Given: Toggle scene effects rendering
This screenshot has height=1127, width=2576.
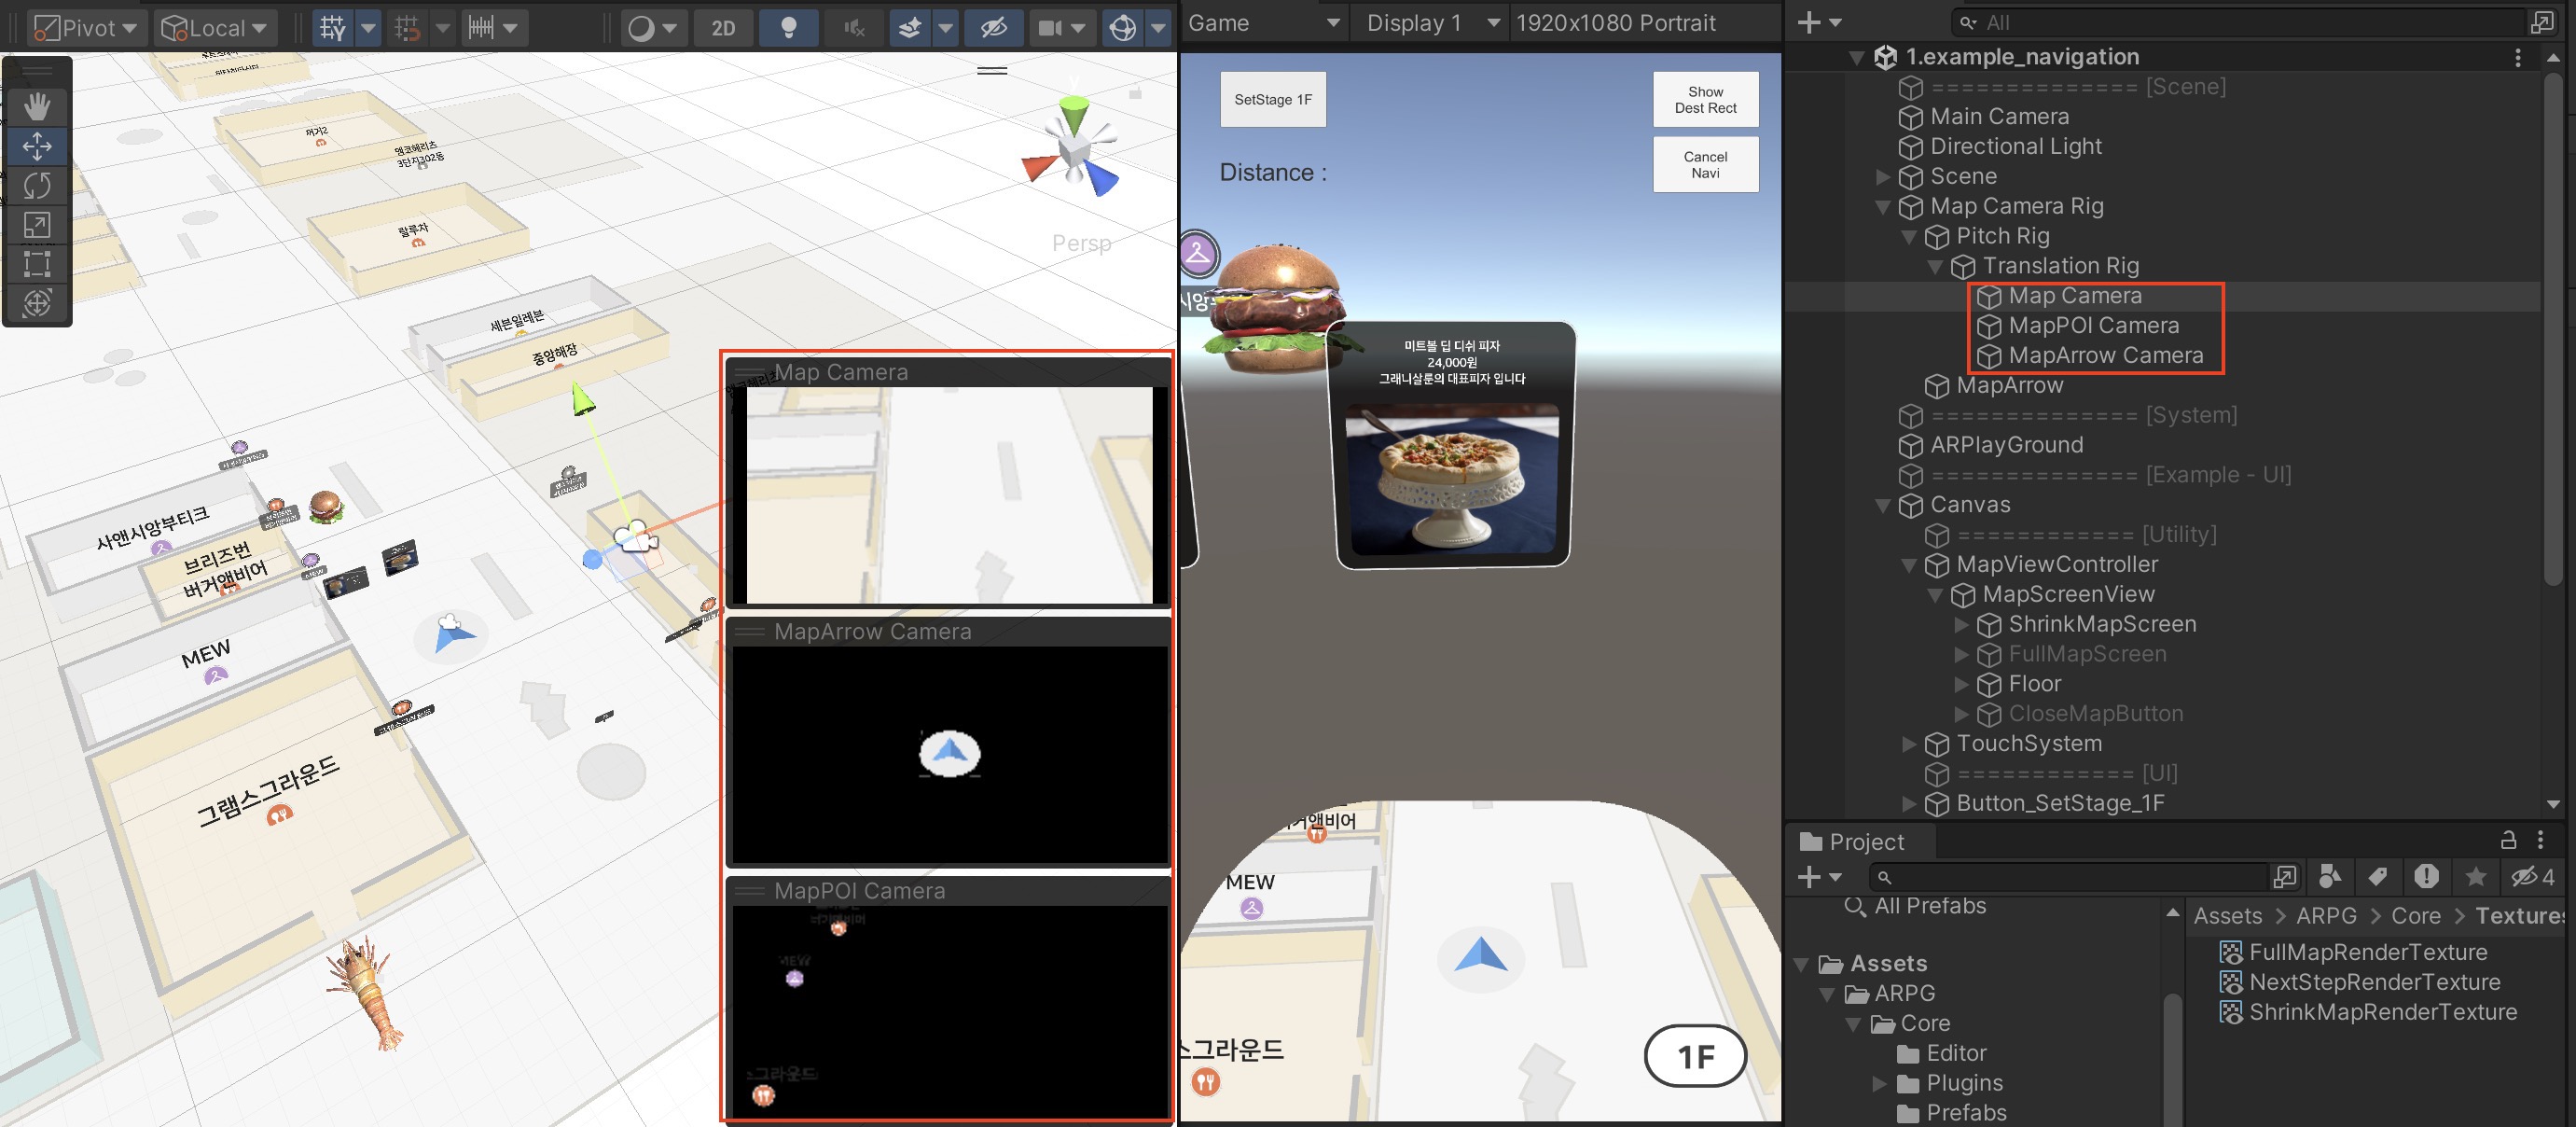Looking at the screenshot, I should click(909, 28).
